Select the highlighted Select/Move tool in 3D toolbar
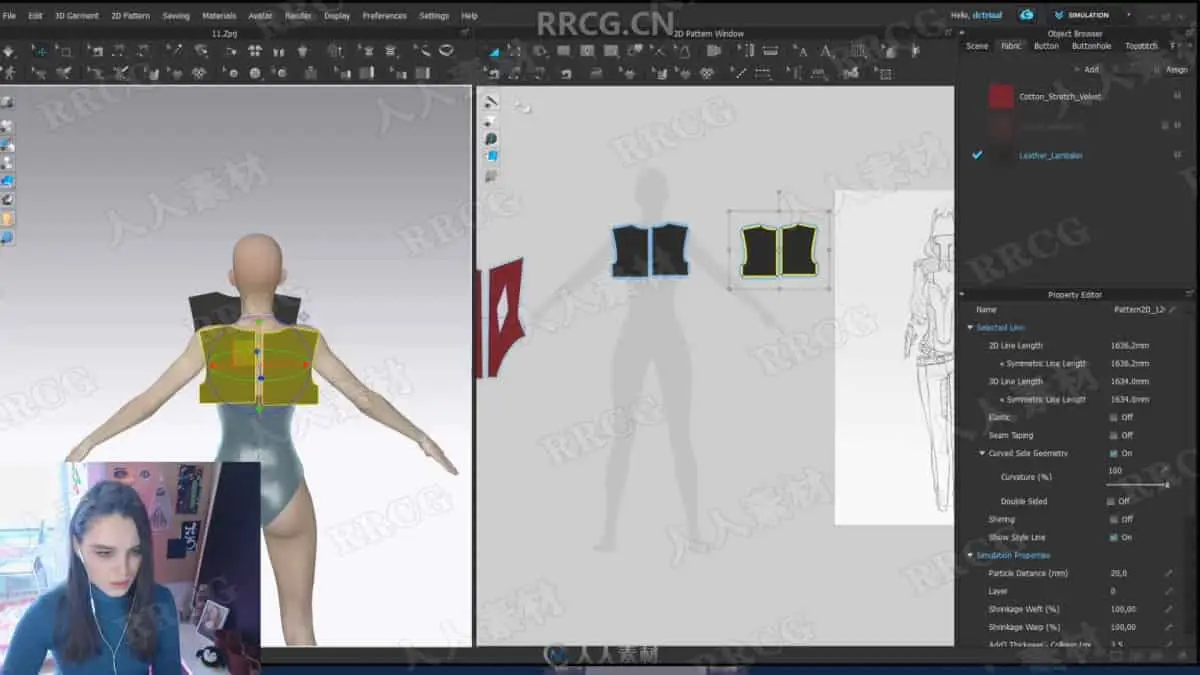 pyautogui.click(x=40, y=51)
